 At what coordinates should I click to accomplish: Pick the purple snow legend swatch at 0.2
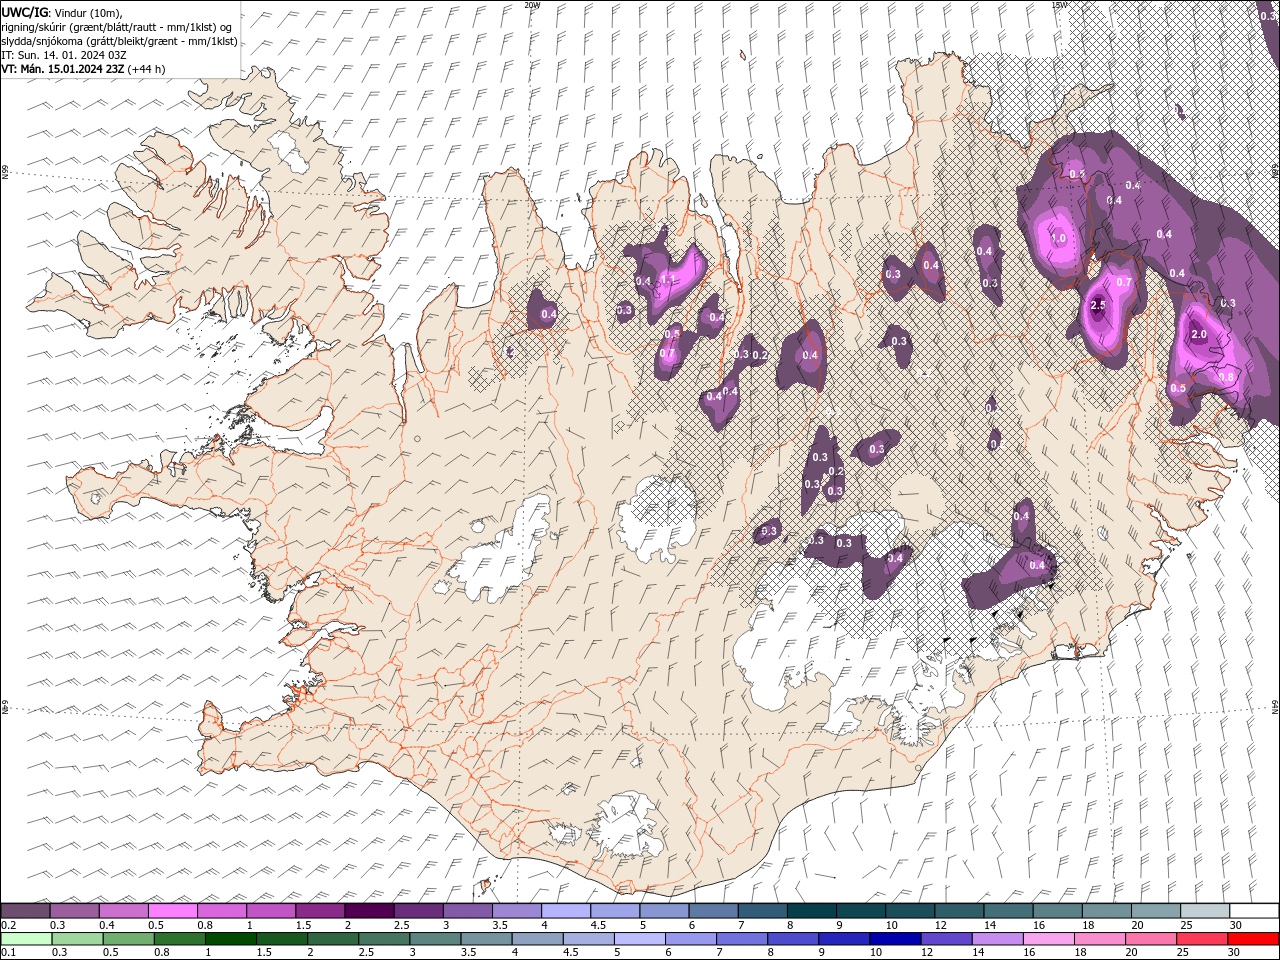coord(25,911)
